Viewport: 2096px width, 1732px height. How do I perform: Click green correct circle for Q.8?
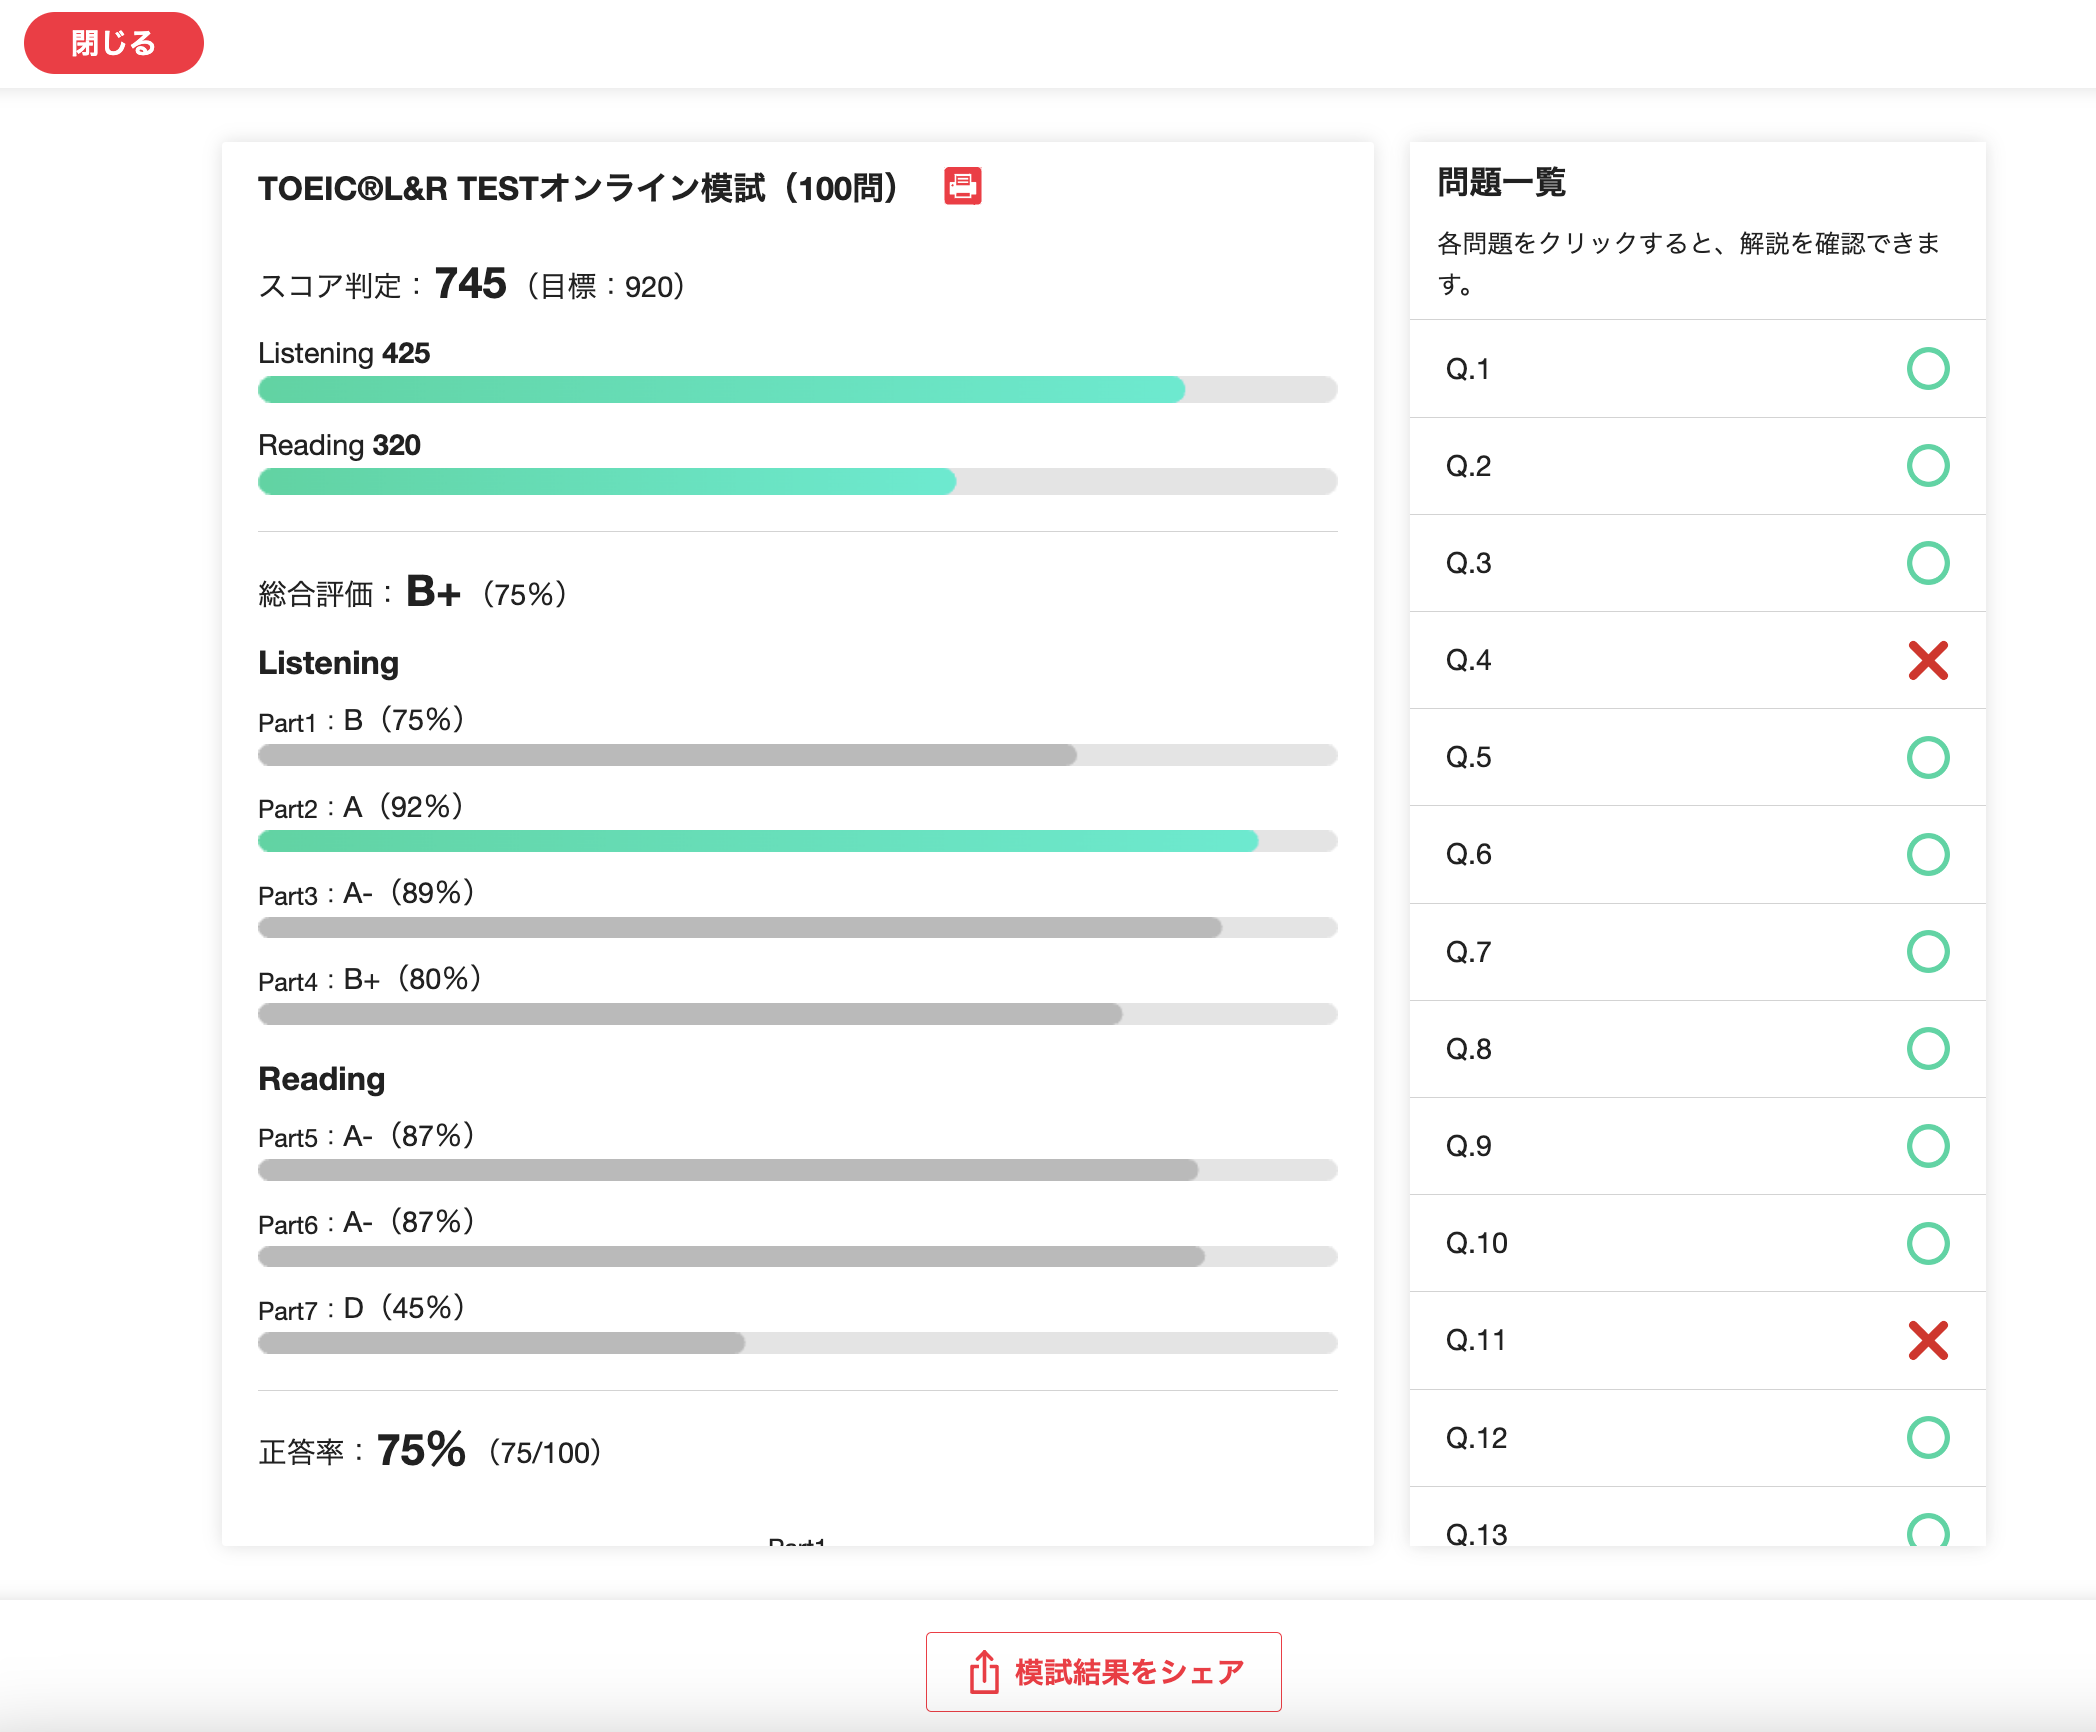click(x=1928, y=1048)
